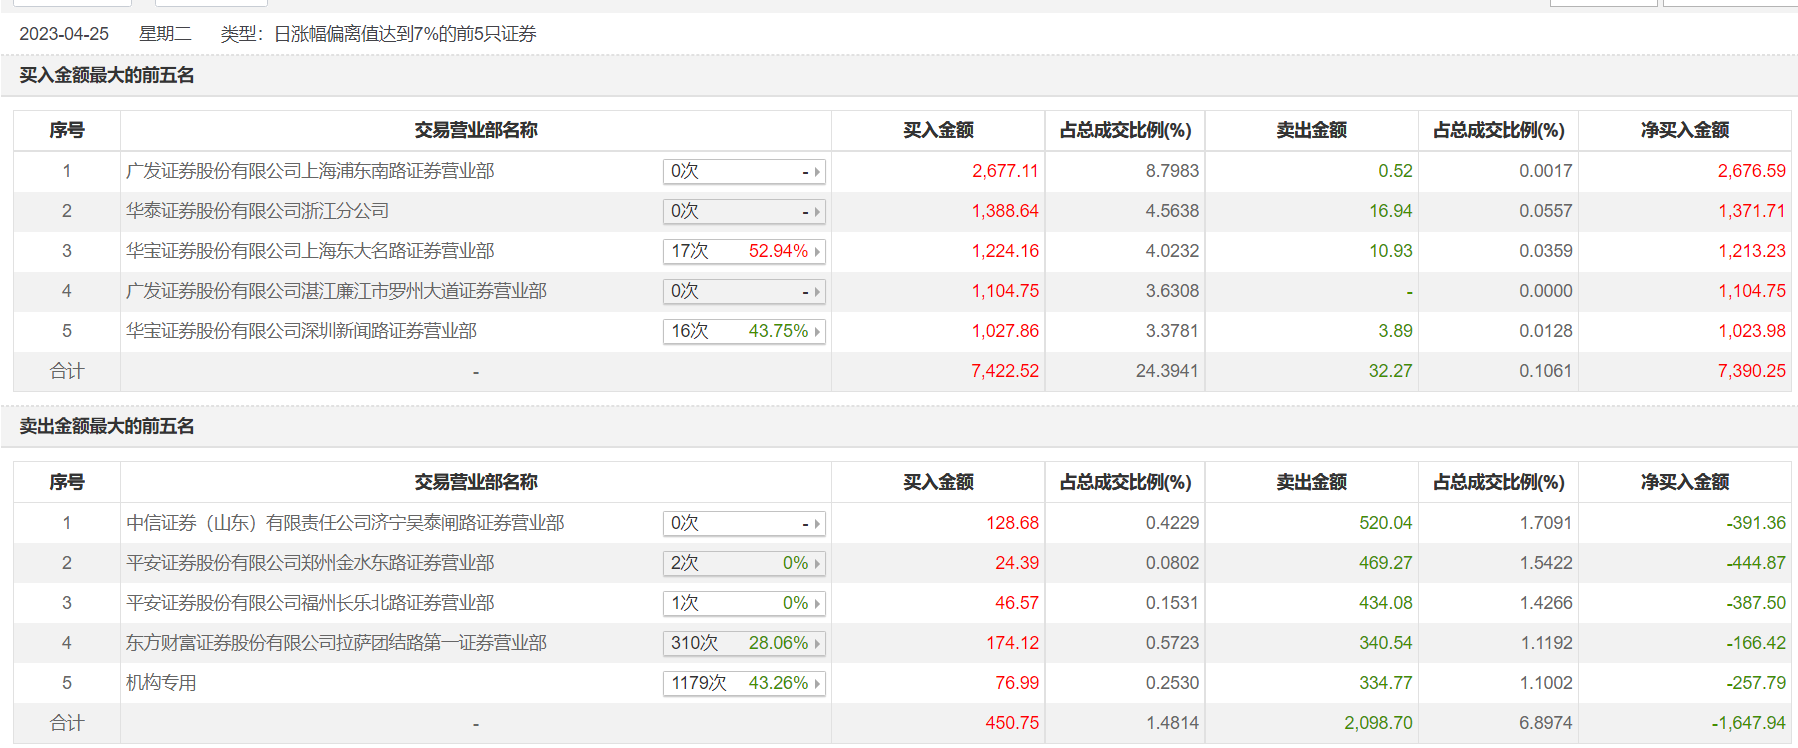
Task: Open 广发证券上海浦东南路证券营业部 link
Action: point(310,171)
